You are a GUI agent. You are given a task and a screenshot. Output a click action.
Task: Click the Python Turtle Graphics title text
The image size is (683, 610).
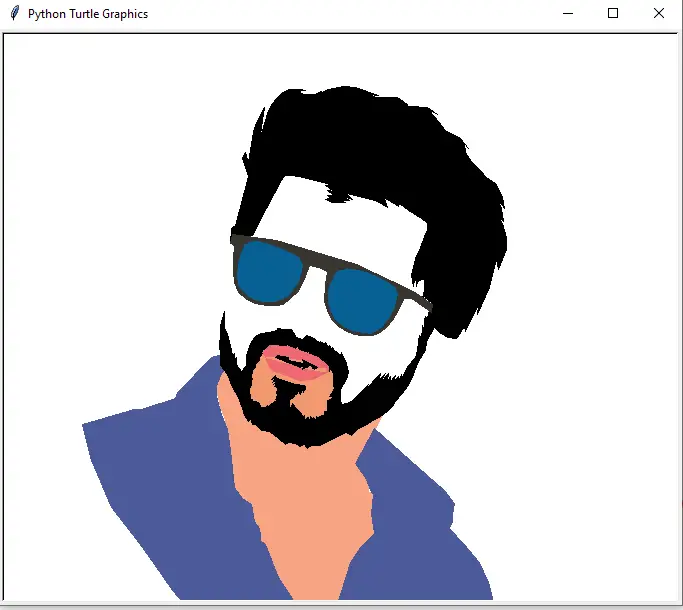click(88, 14)
